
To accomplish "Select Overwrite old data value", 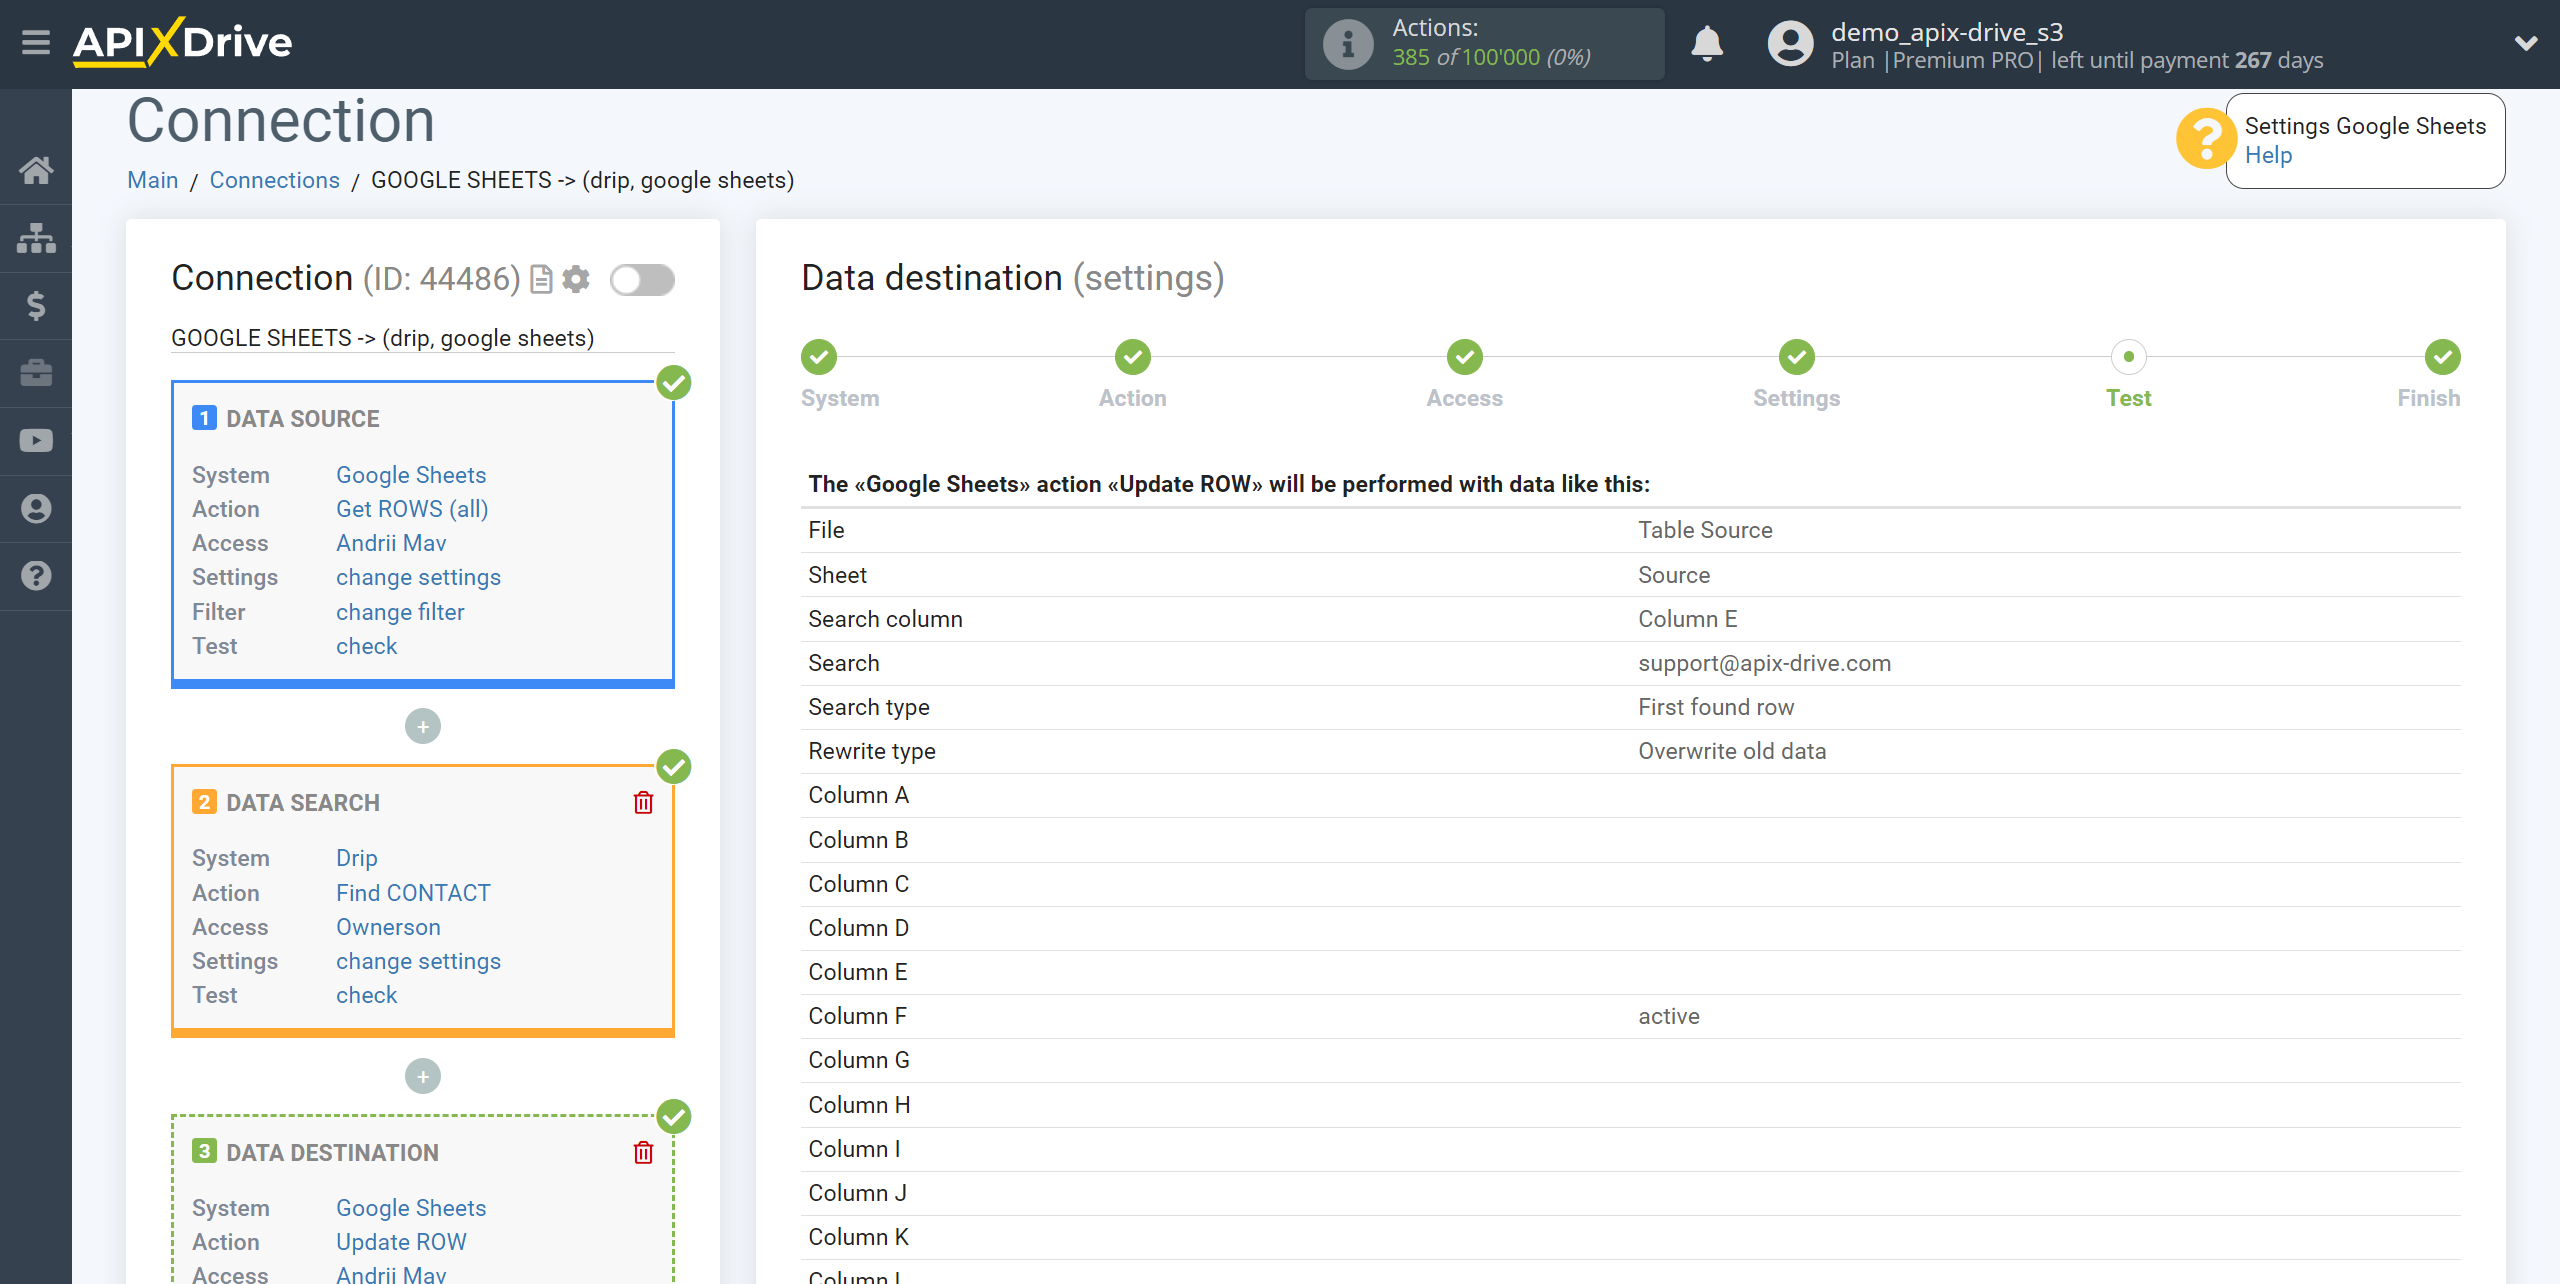I will click(1732, 751).
